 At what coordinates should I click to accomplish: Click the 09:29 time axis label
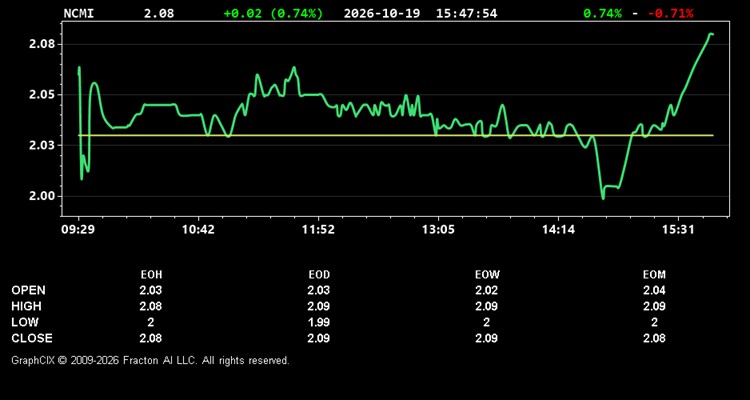click(78, 230)
